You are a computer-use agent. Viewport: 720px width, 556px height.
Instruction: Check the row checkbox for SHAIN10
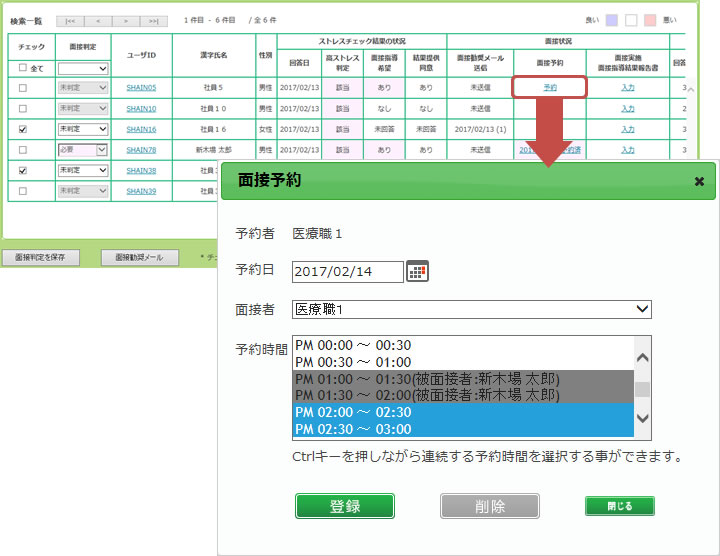(x=22, y=108)
